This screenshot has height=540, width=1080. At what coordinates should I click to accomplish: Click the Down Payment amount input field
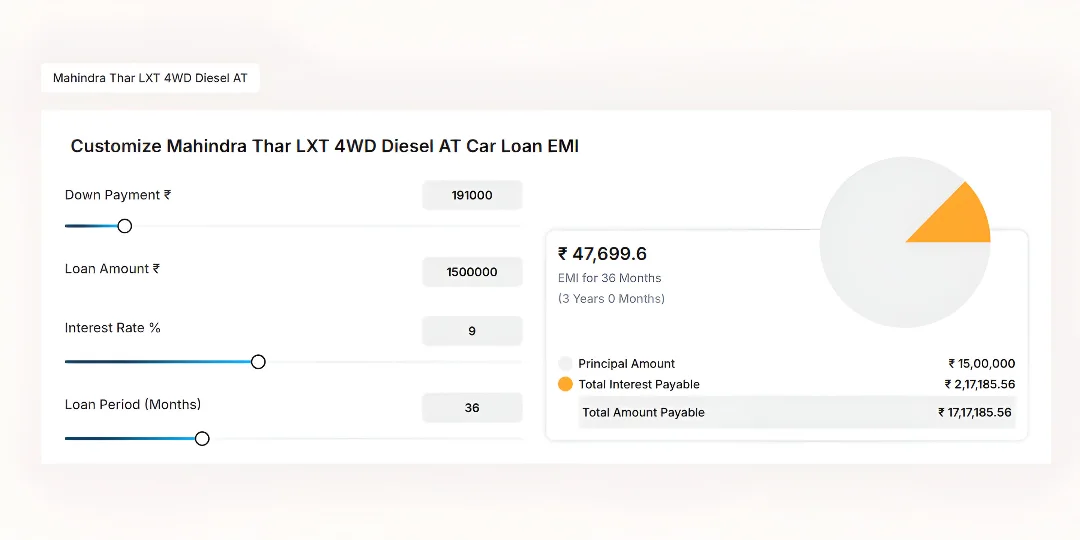pyautogui.click(x=472, y=196)
